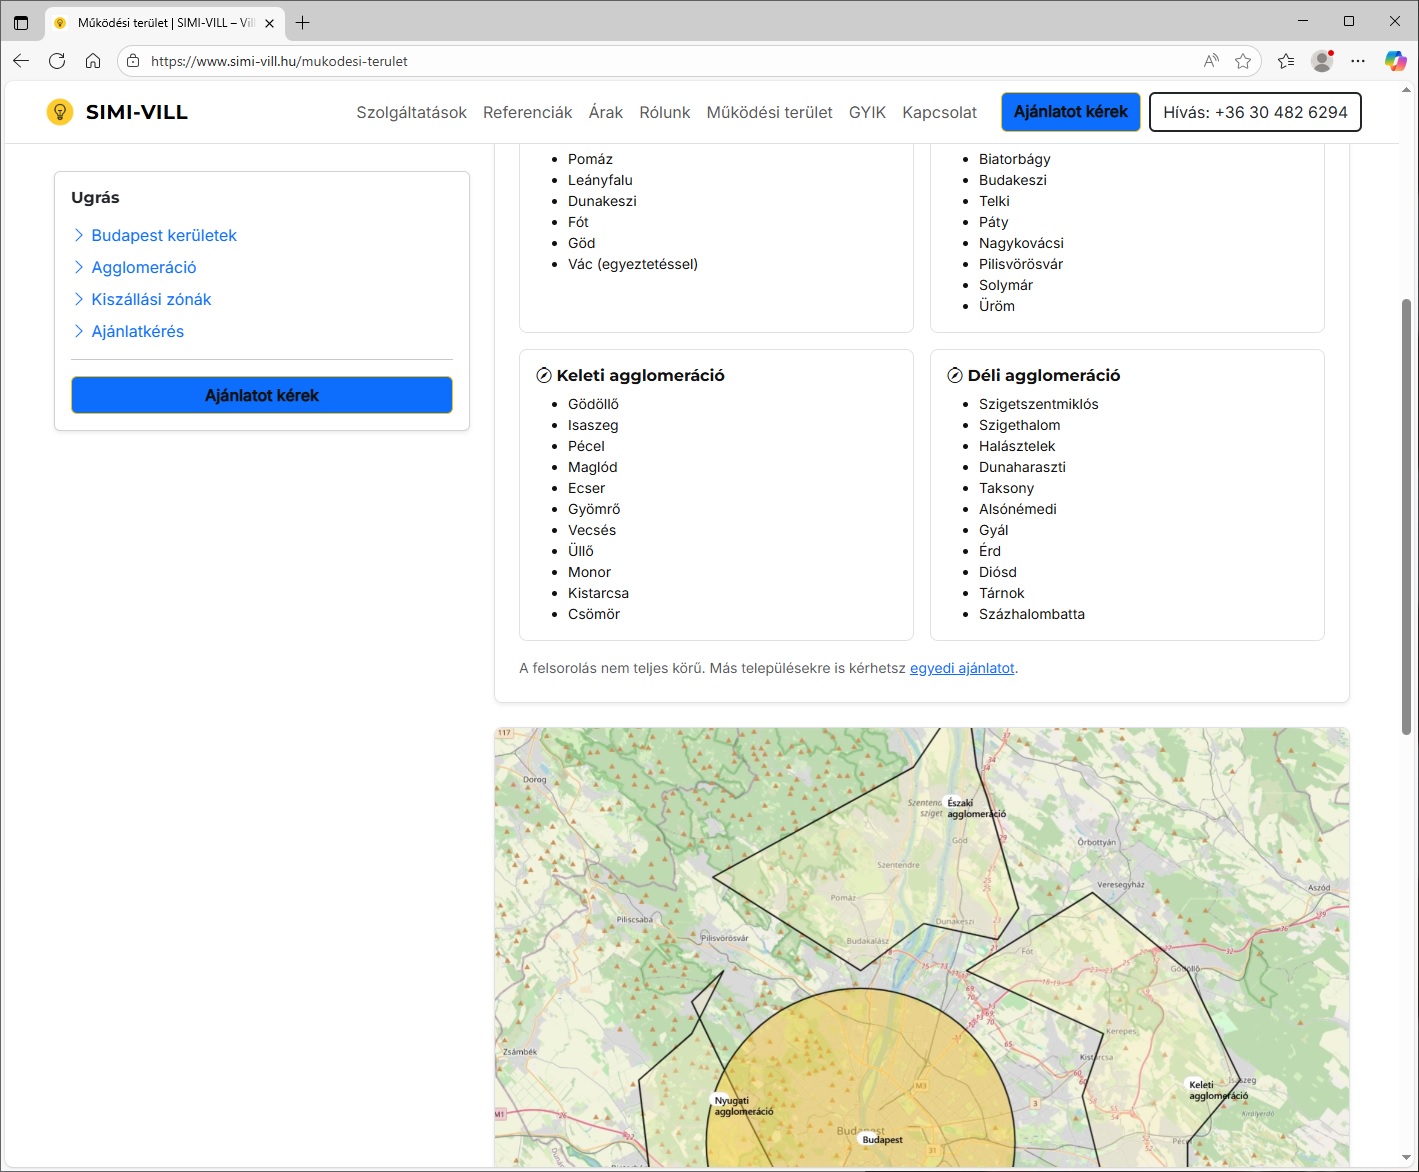Go to browser home page icon
The height and width of the screenshot is (1172, 1419).
pos(93,61)
